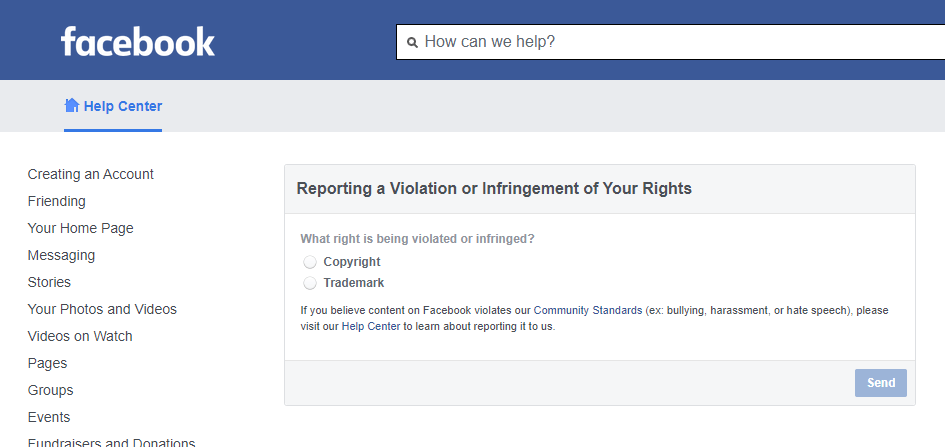Click the Help Center home icon
This screenshot has height=447, width=945.
[x=72, y=105]
